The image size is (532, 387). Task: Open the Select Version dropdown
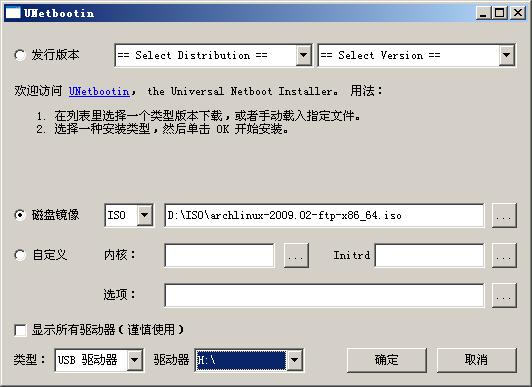pyautogui.click(x=417, y=55)
